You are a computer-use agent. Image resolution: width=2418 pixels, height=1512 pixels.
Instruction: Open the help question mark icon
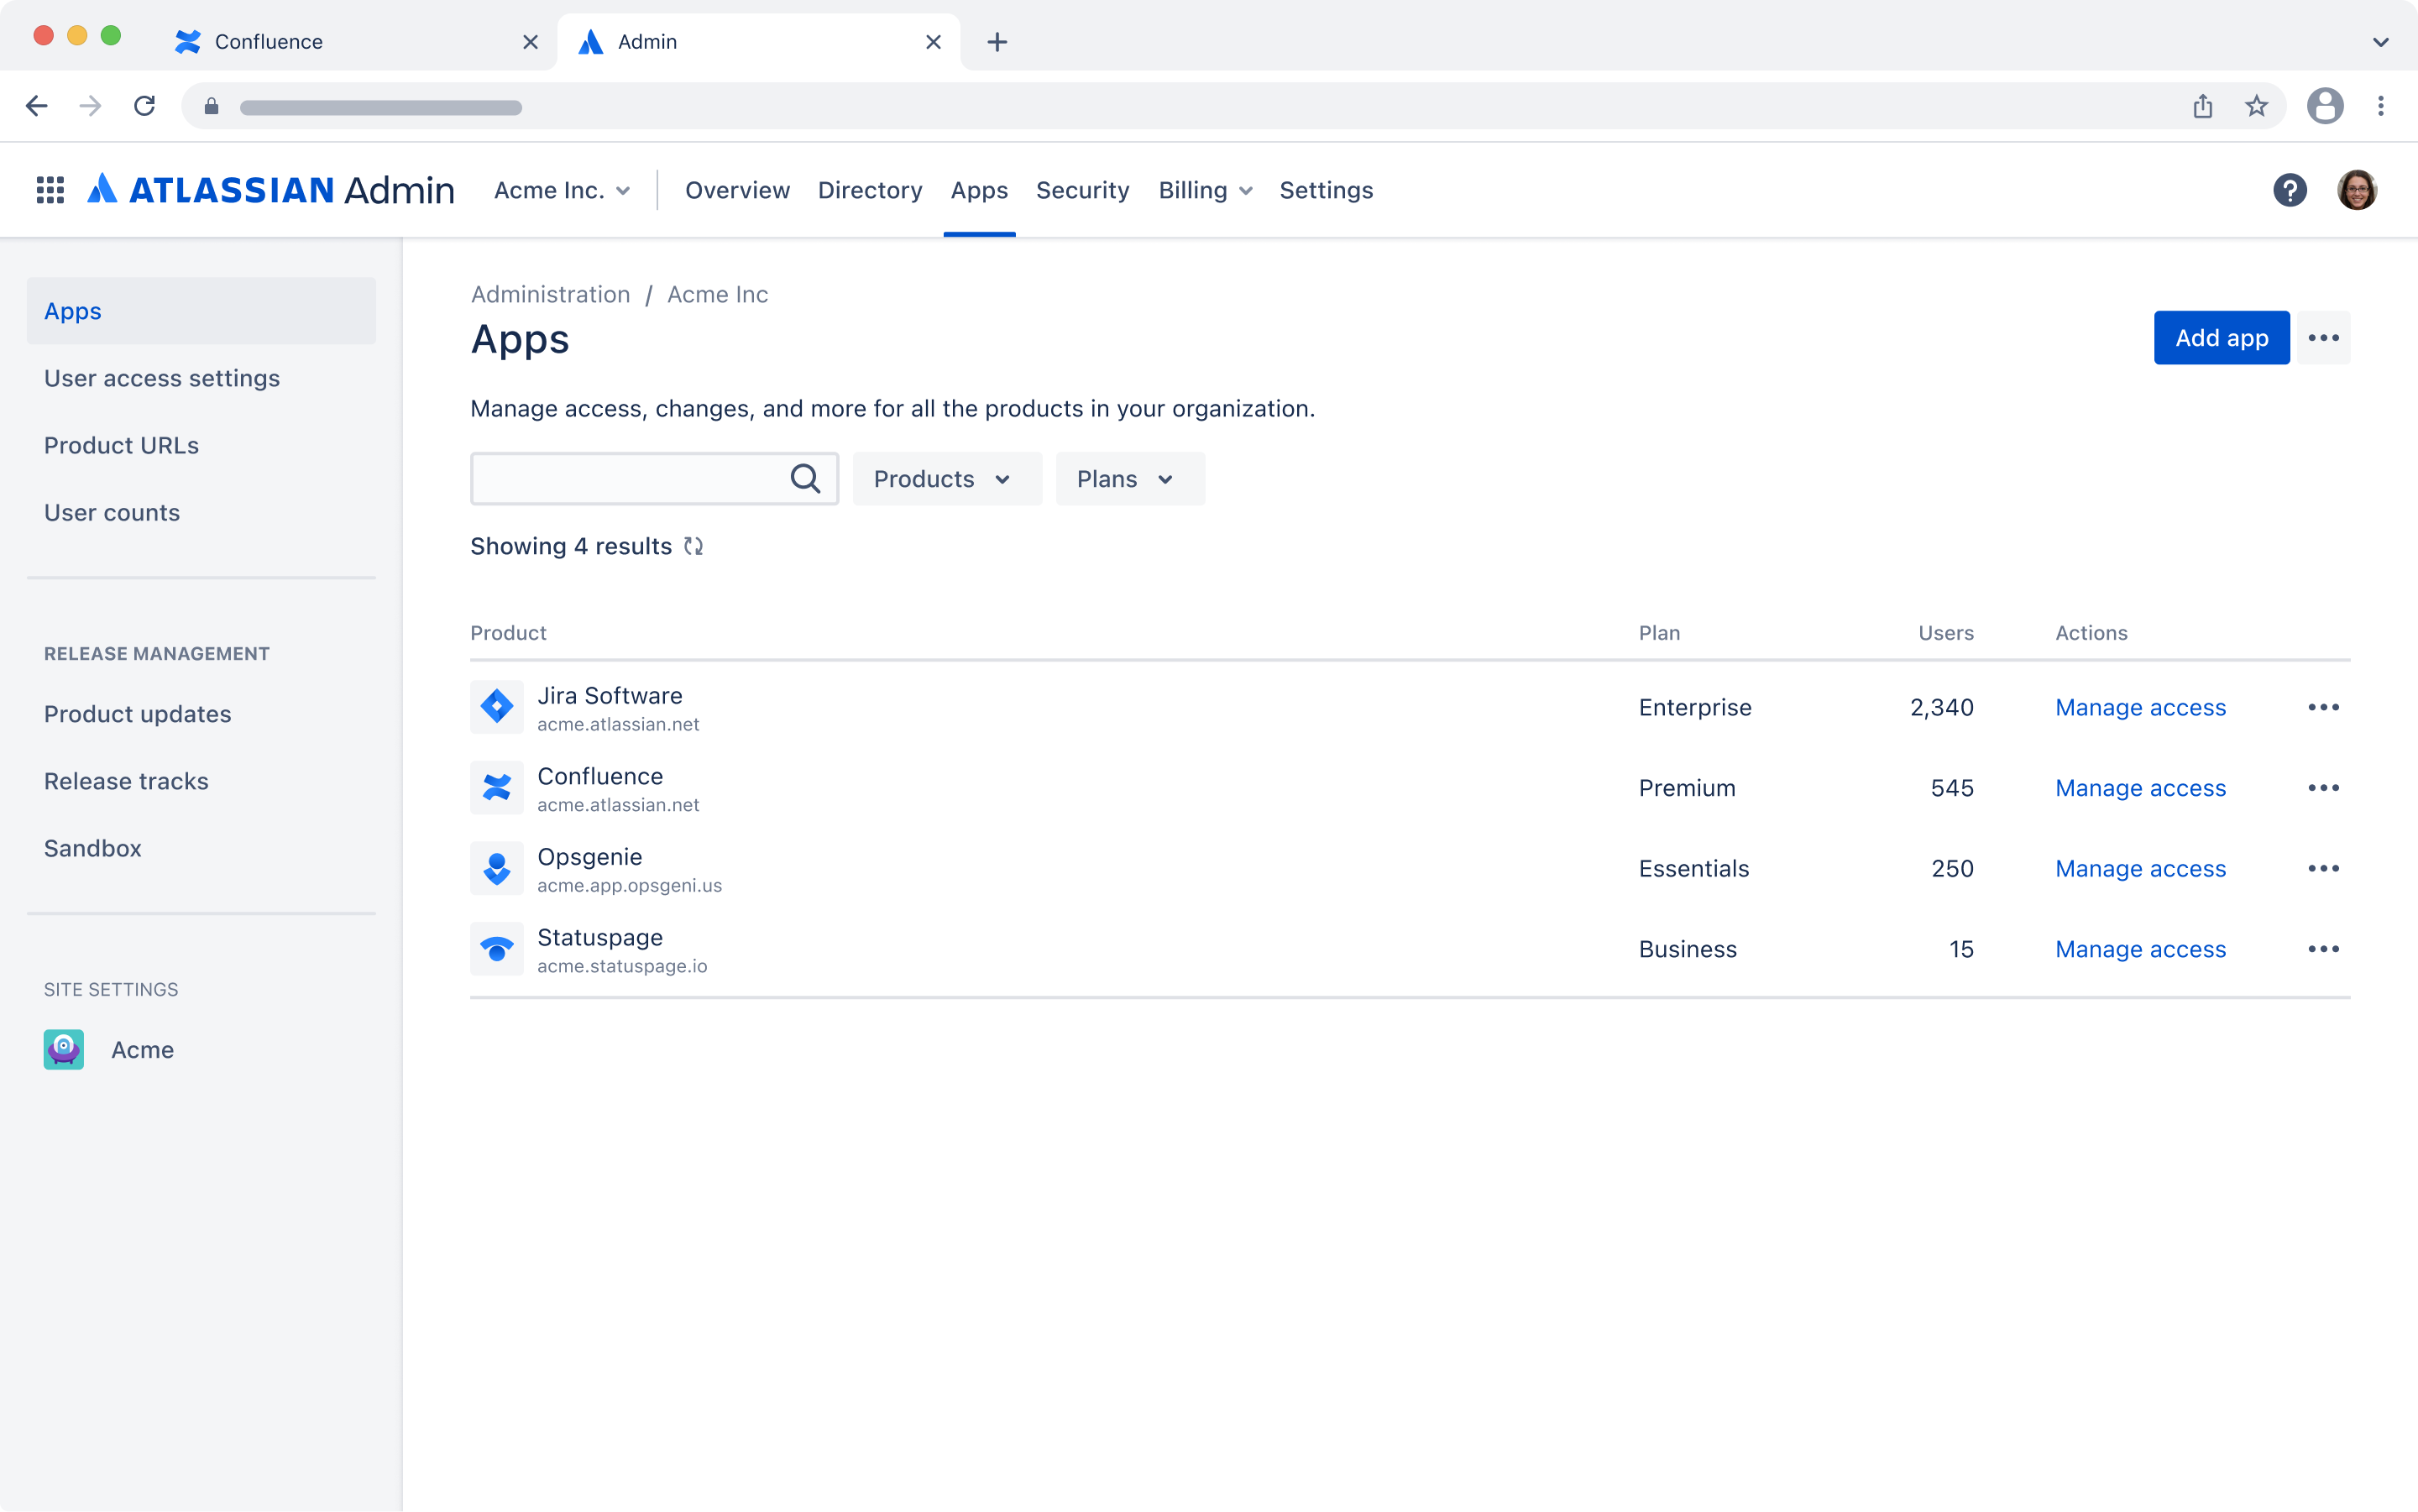point(2290,190)
